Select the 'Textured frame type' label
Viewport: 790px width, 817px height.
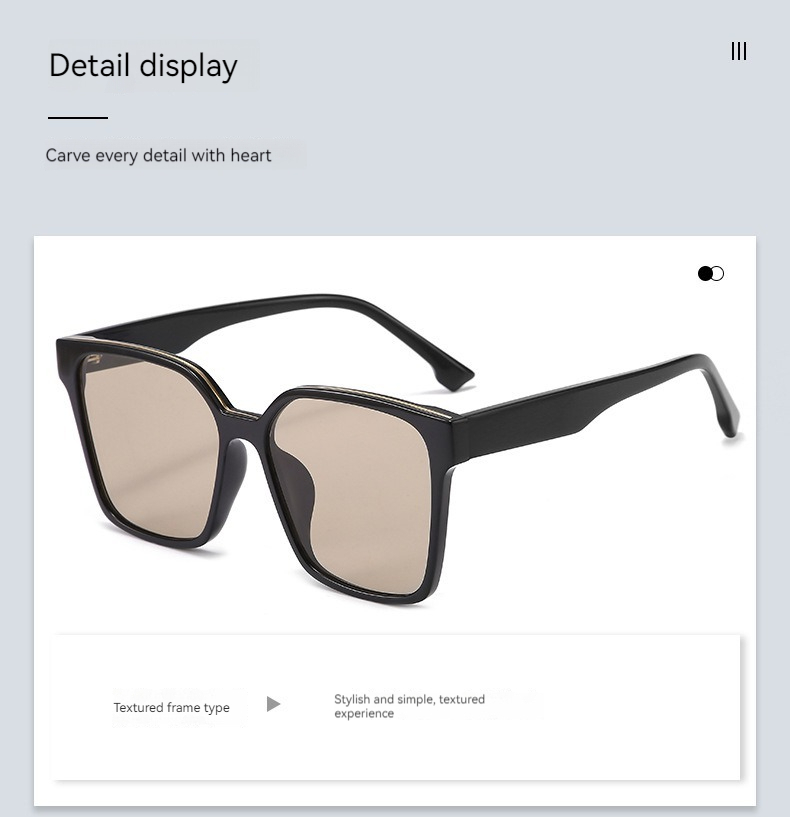point(171,708)
